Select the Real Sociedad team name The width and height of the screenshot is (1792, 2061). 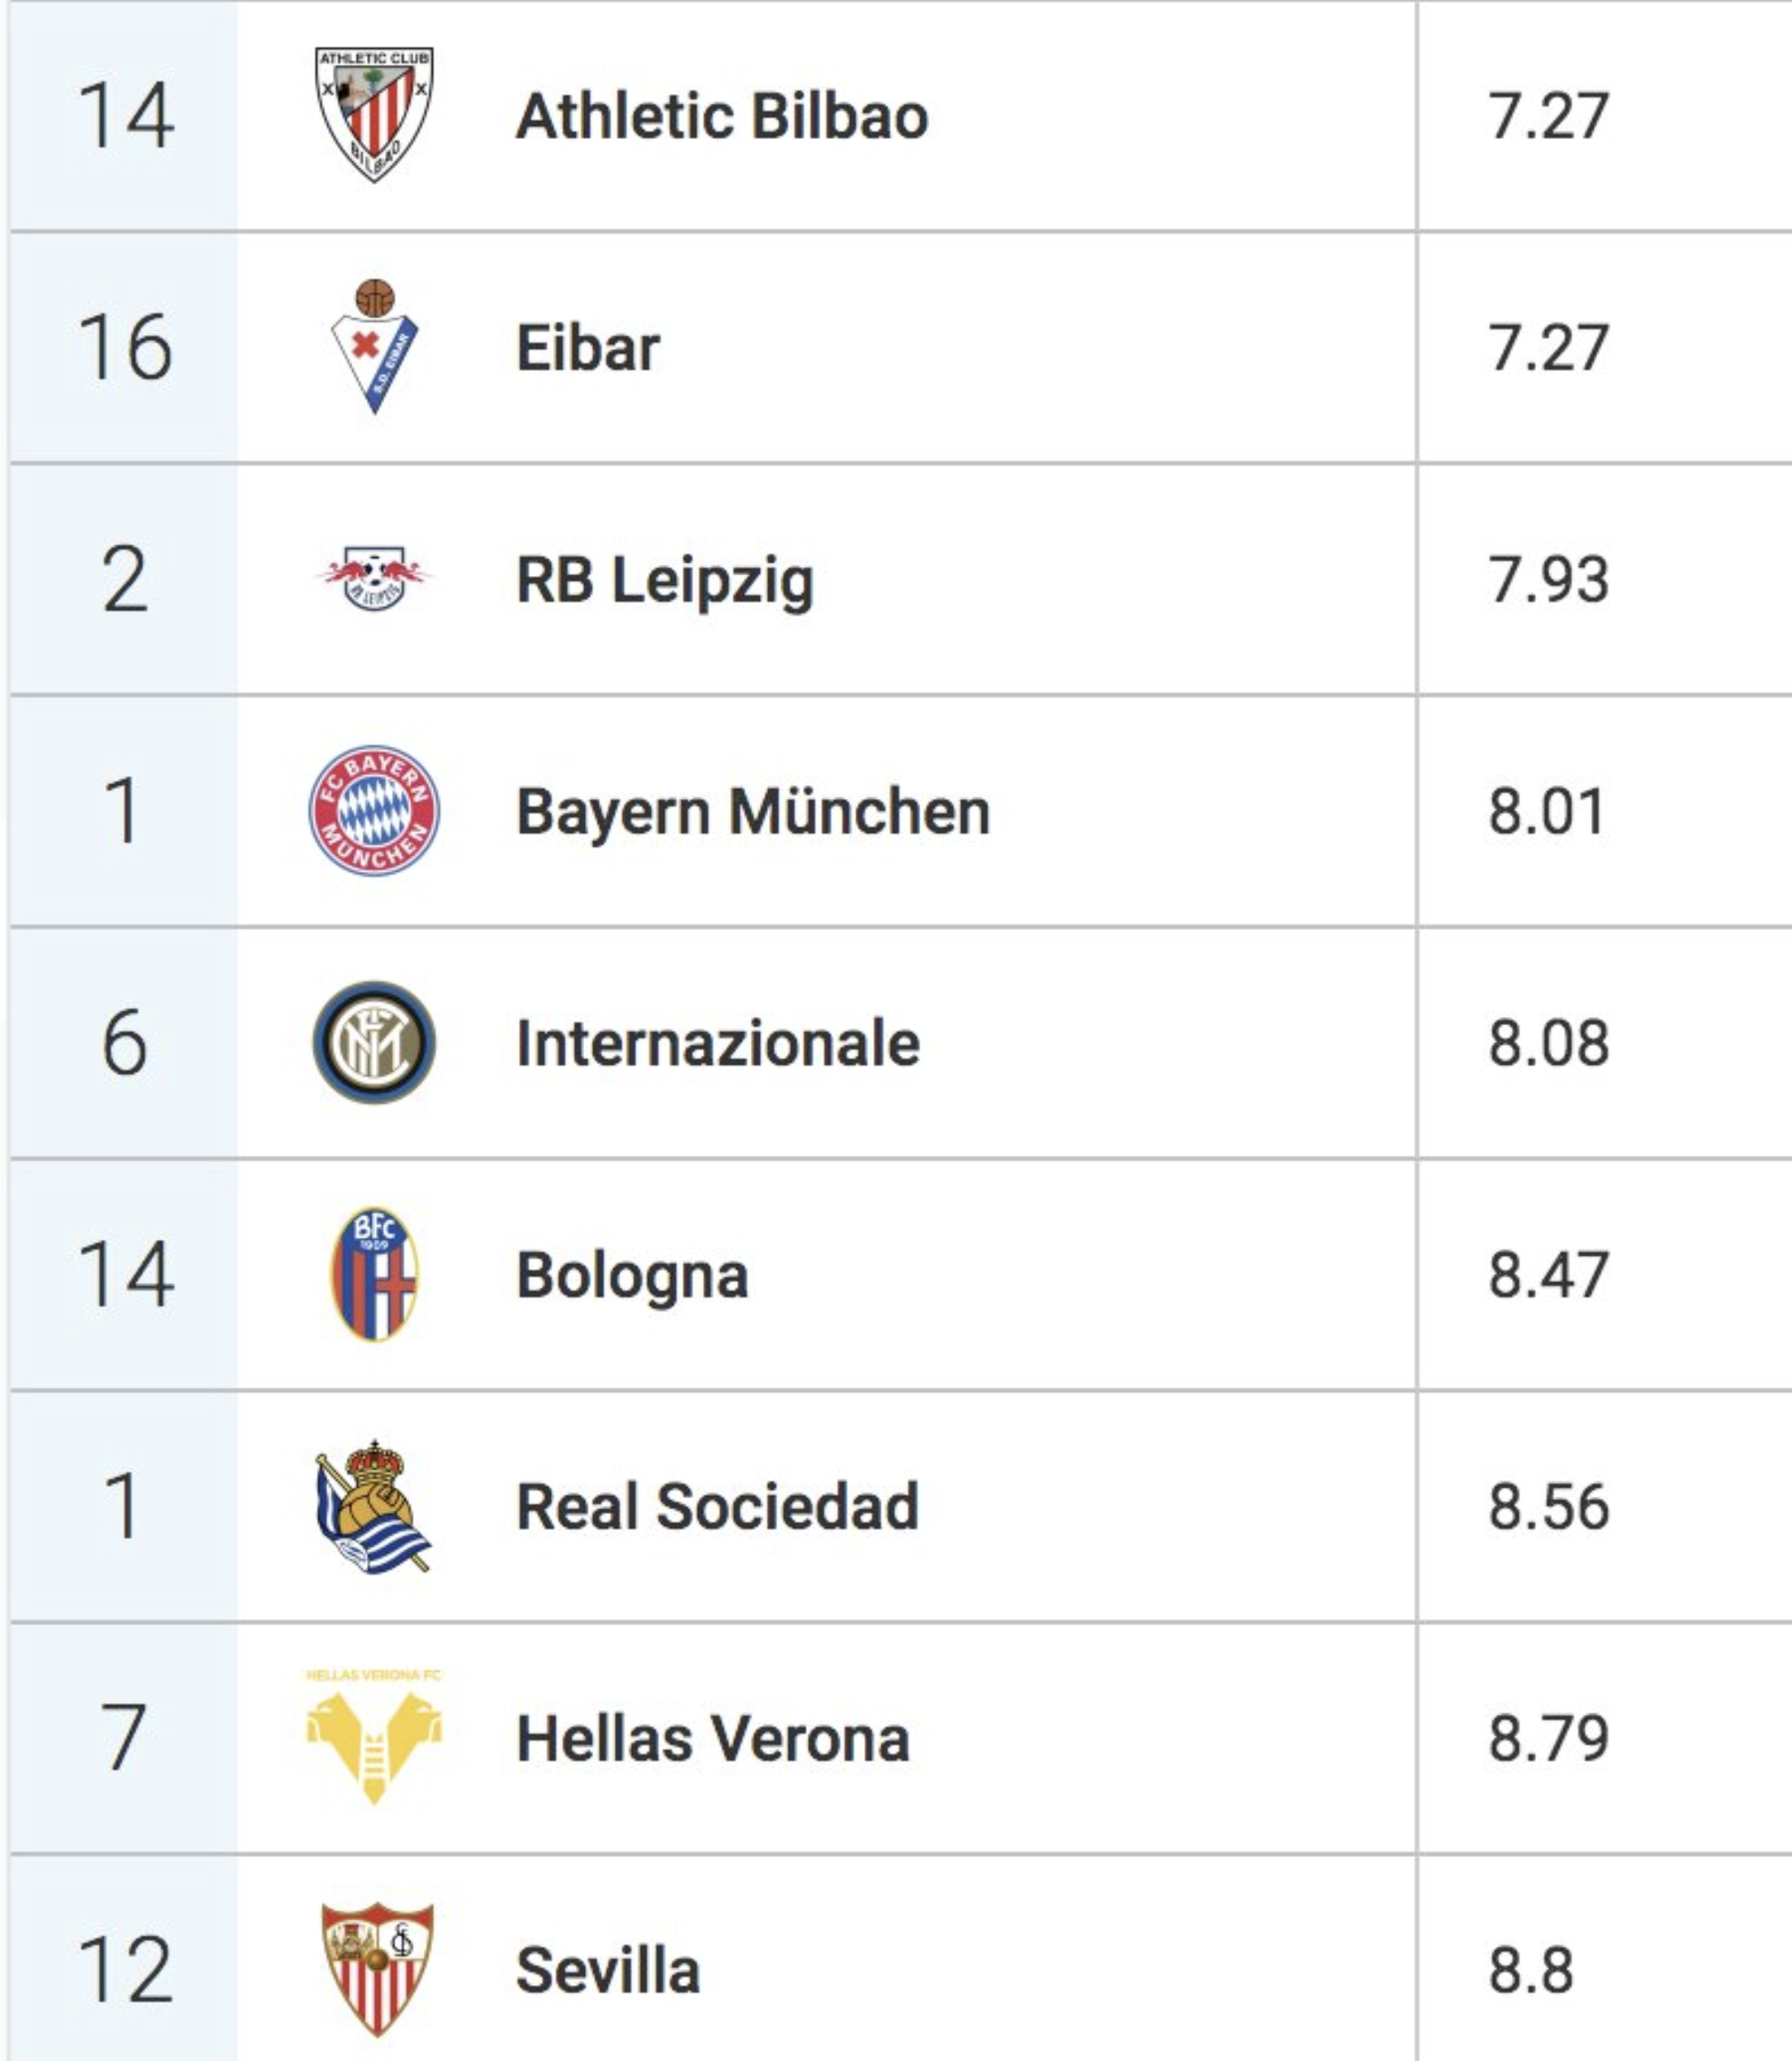coord(717,1506)
